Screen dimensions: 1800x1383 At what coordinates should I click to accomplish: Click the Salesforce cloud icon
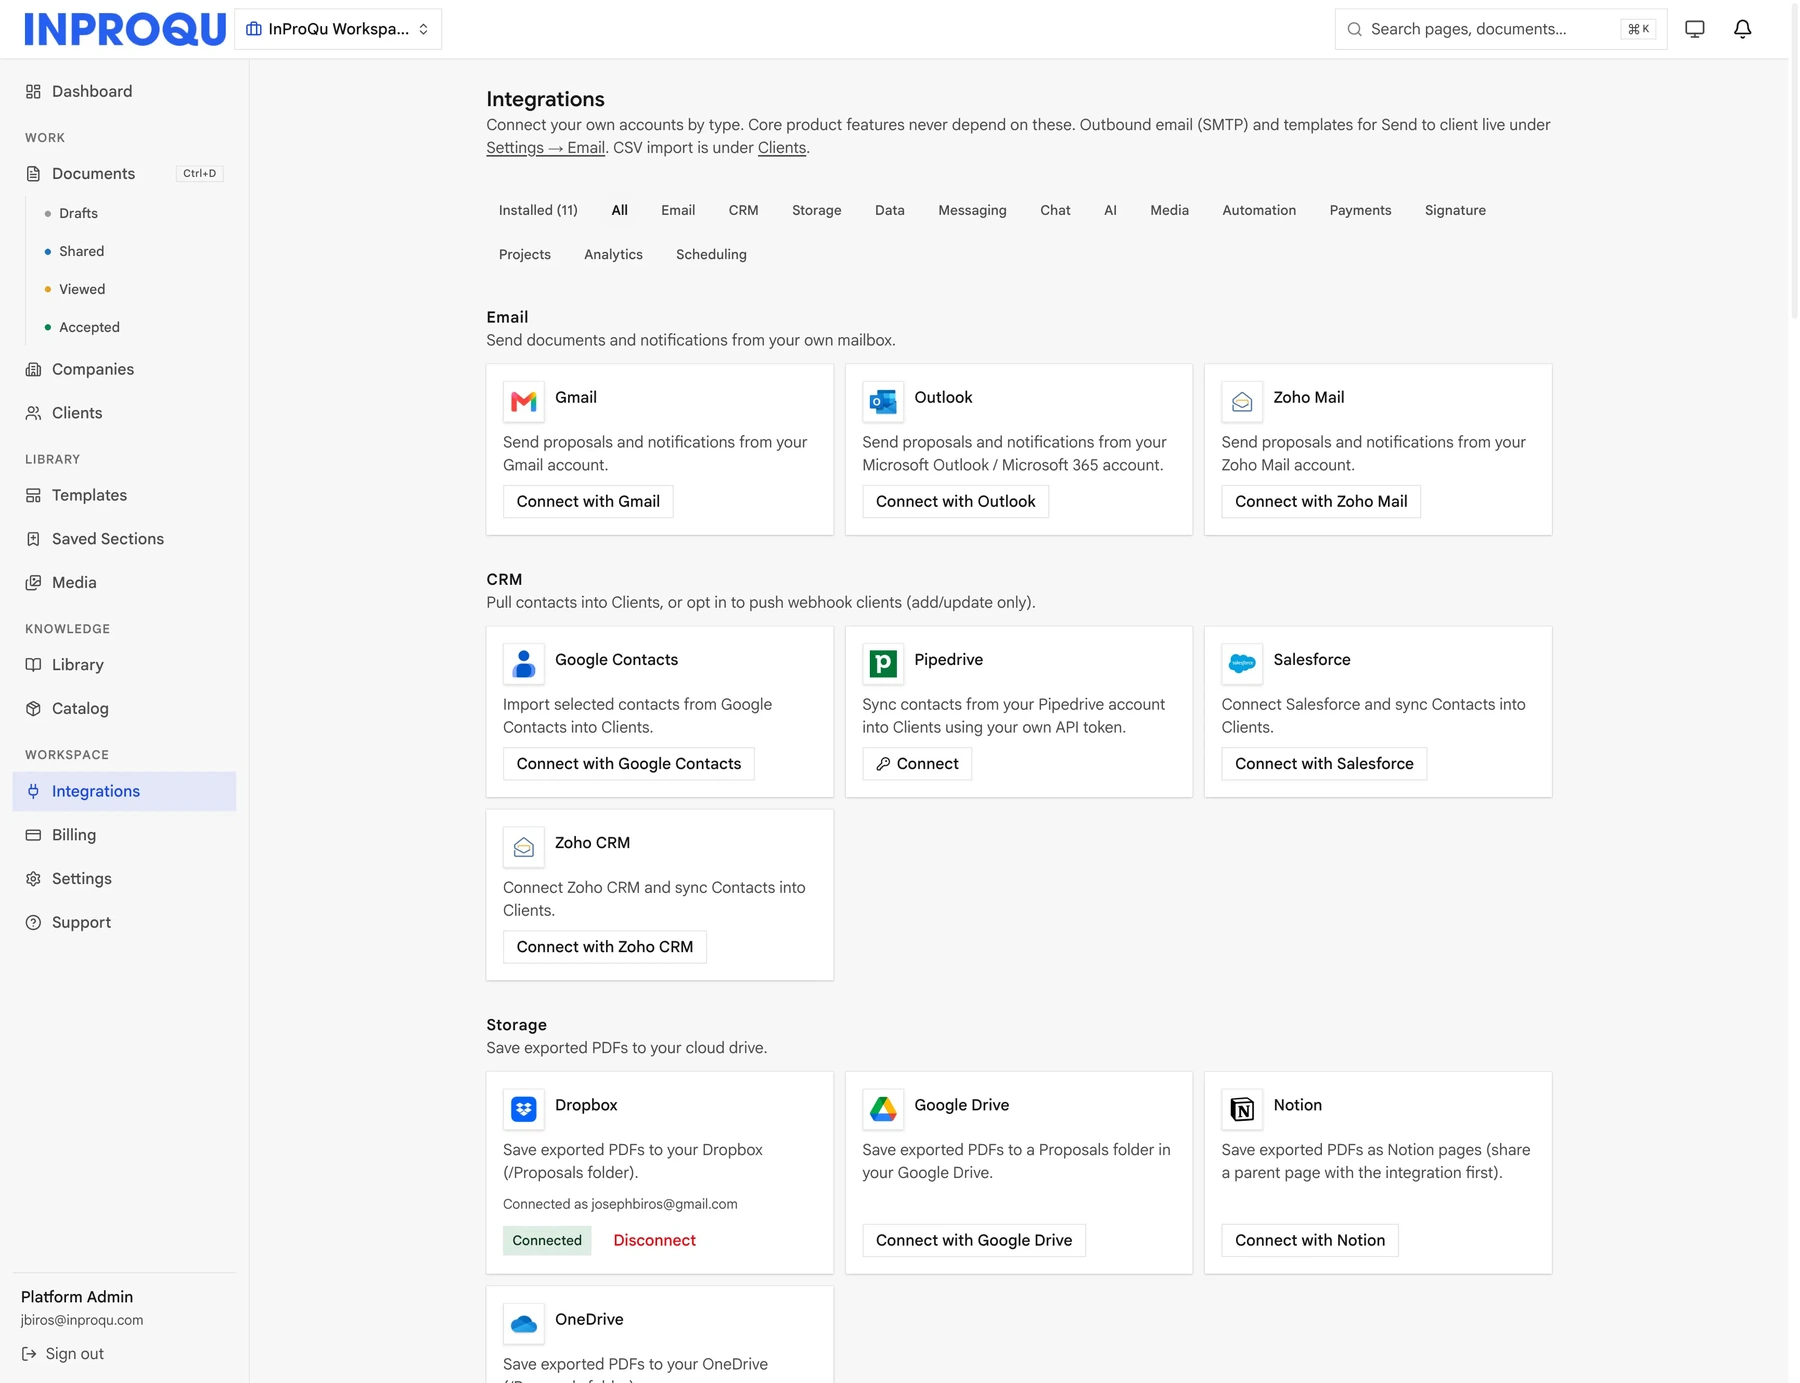1242,664
